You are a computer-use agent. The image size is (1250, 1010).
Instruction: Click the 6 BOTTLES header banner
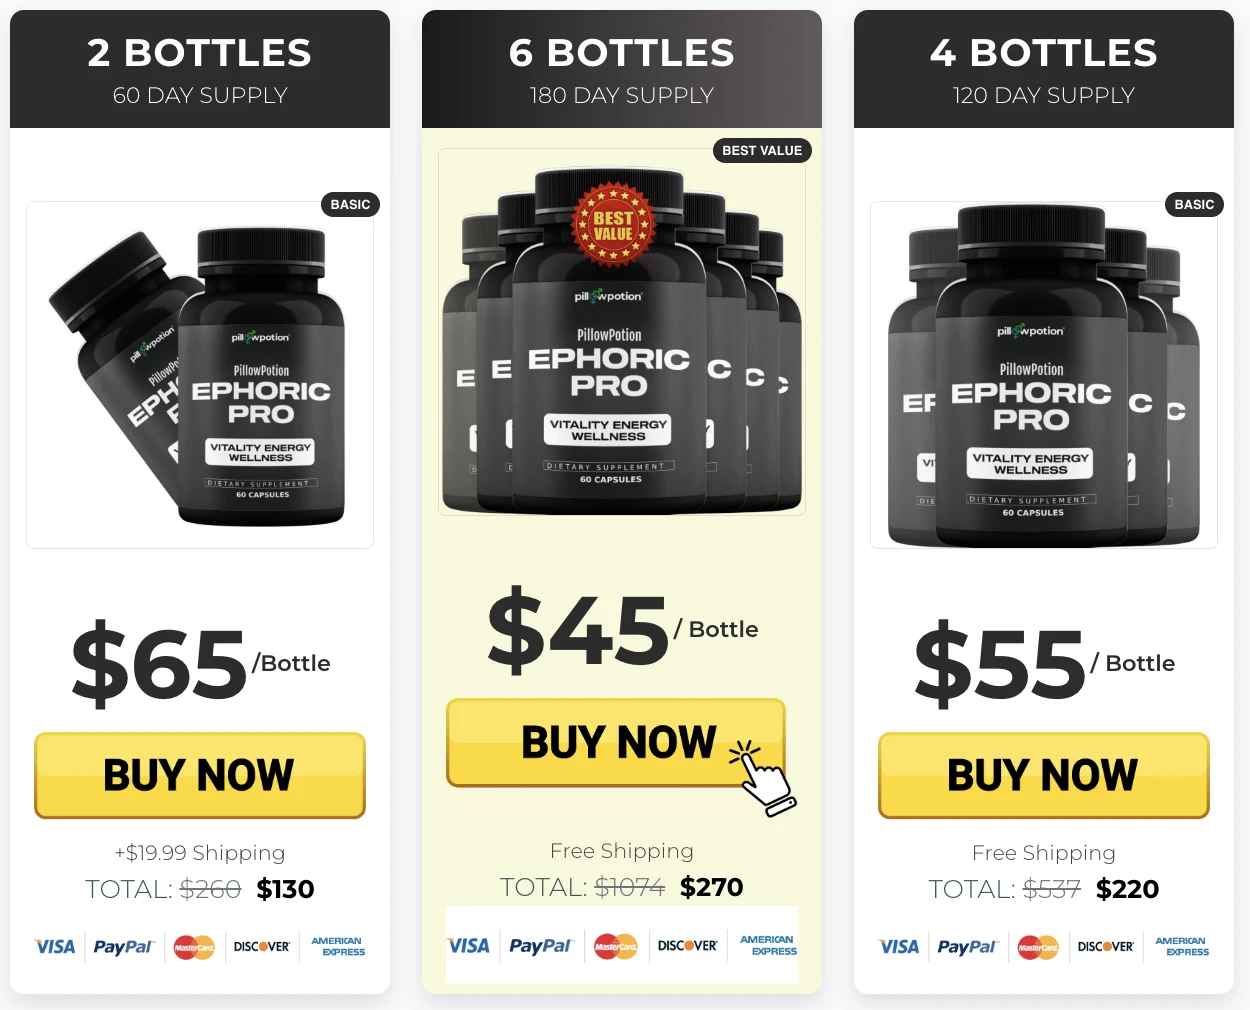coord(622,69)
